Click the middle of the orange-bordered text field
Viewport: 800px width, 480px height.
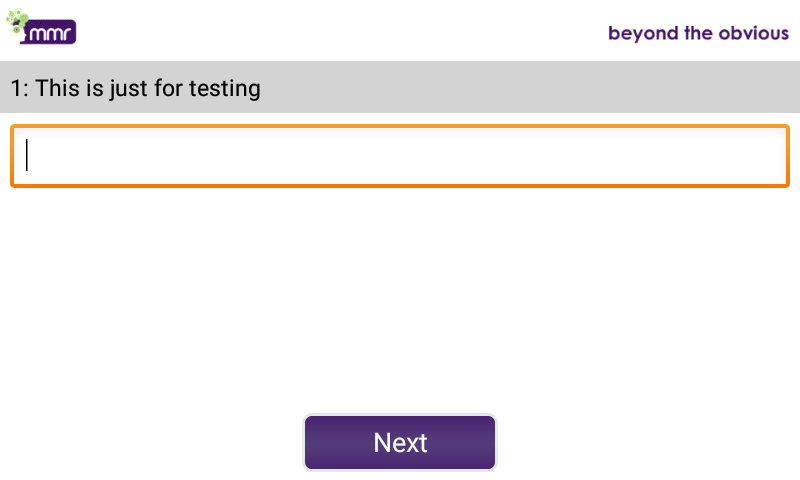(x=400, y=156)
